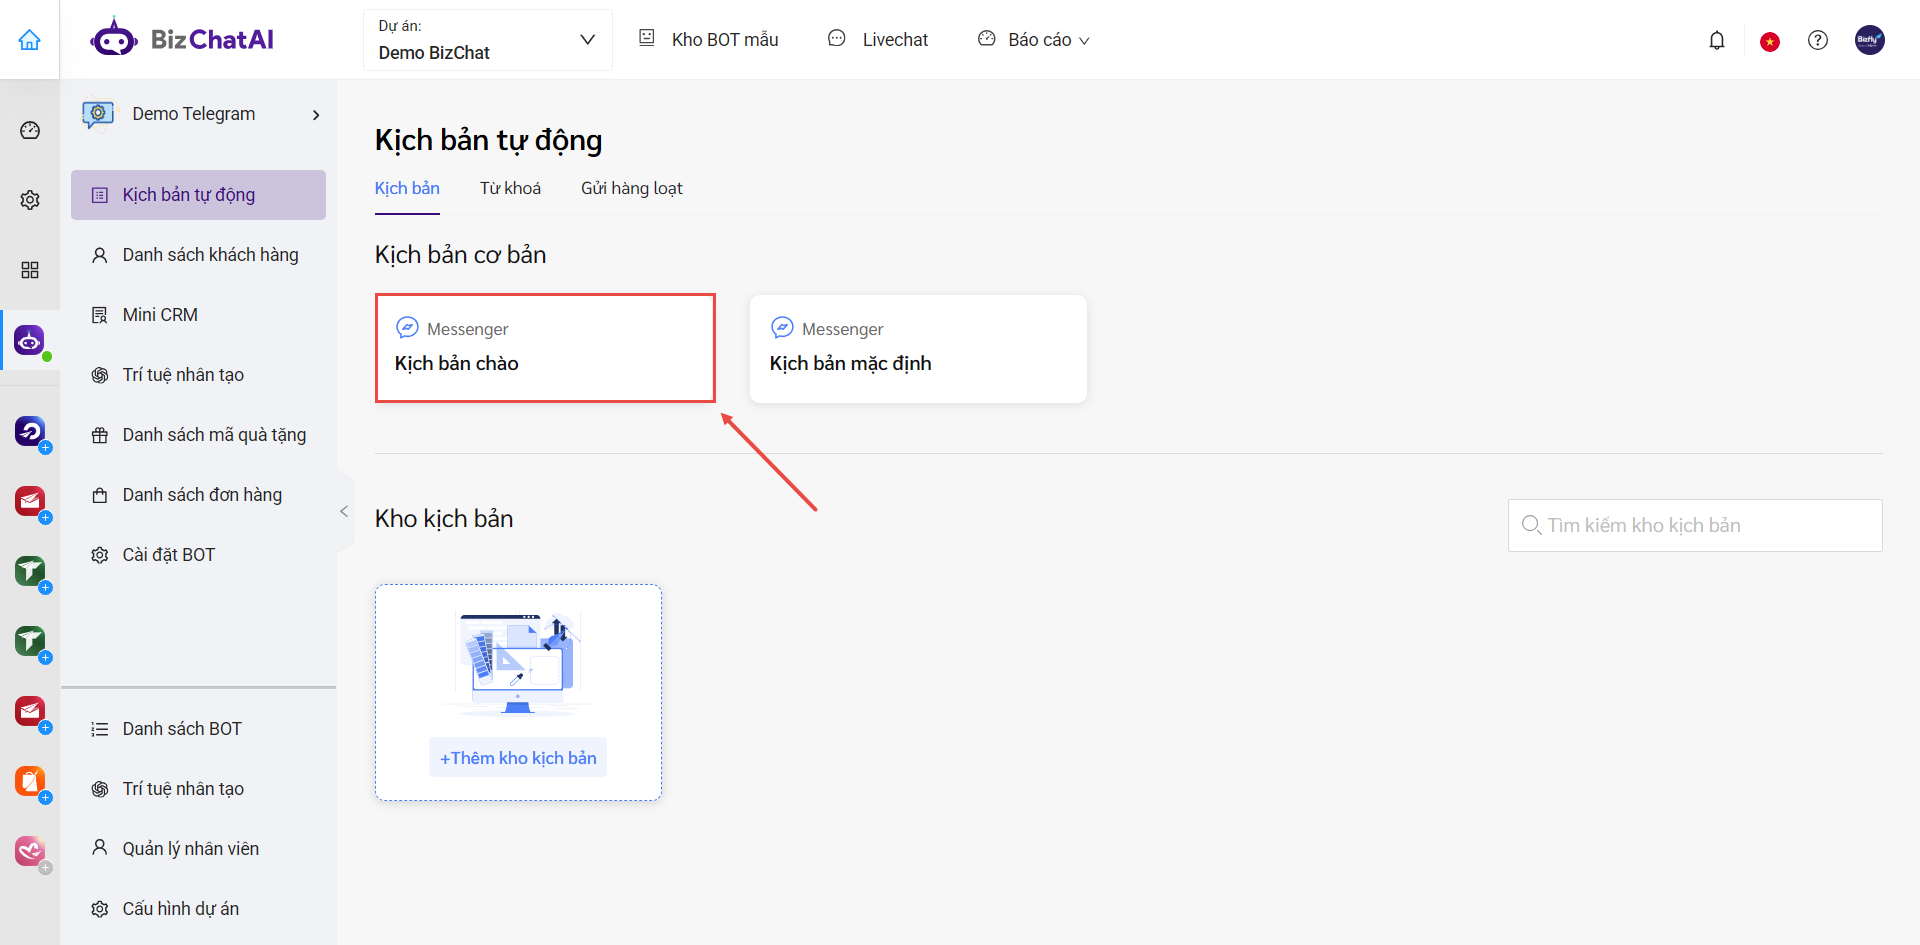Viewport: 1920px width, 945px height.
Task: Open Livechat from the top bar
Action: (879, 40)
